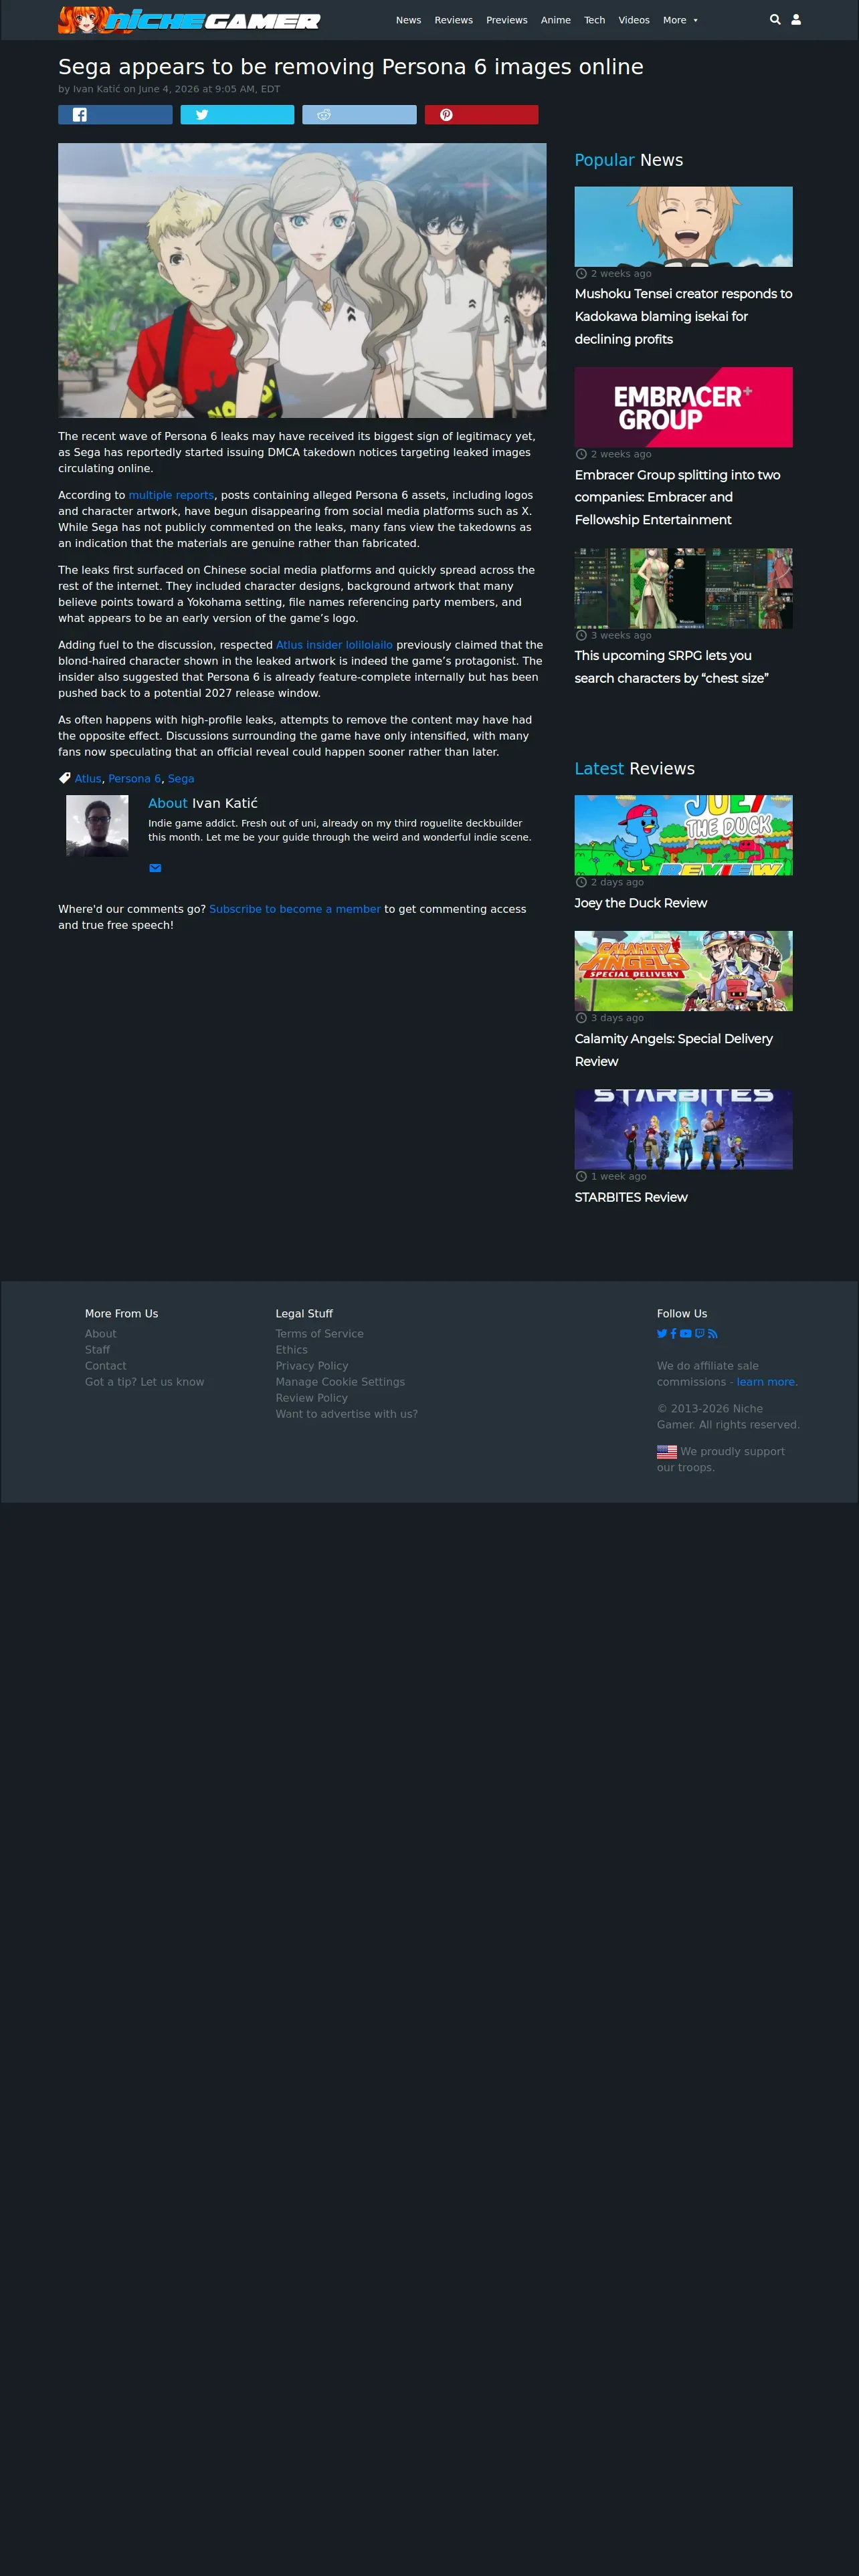Click the 'Popular News' sidebar heading
Screen dimensions: 859x2576
(629, 160)
